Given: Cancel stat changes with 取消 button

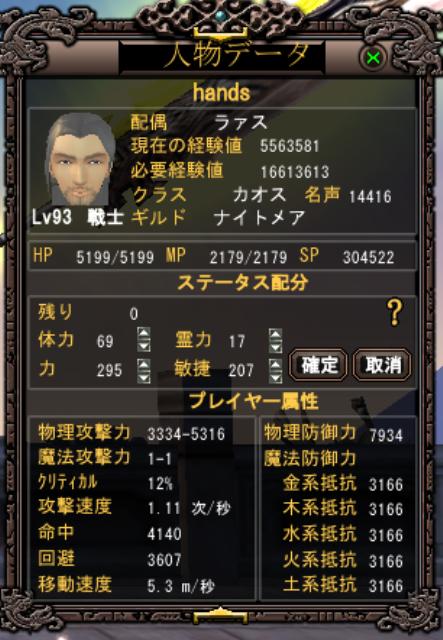Looking at the screenshot, I should coord(382,364).
